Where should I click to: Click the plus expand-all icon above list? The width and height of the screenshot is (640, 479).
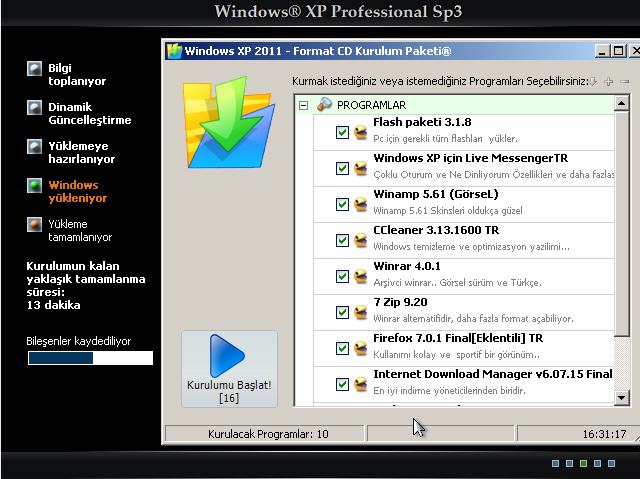tap(609, 82)
